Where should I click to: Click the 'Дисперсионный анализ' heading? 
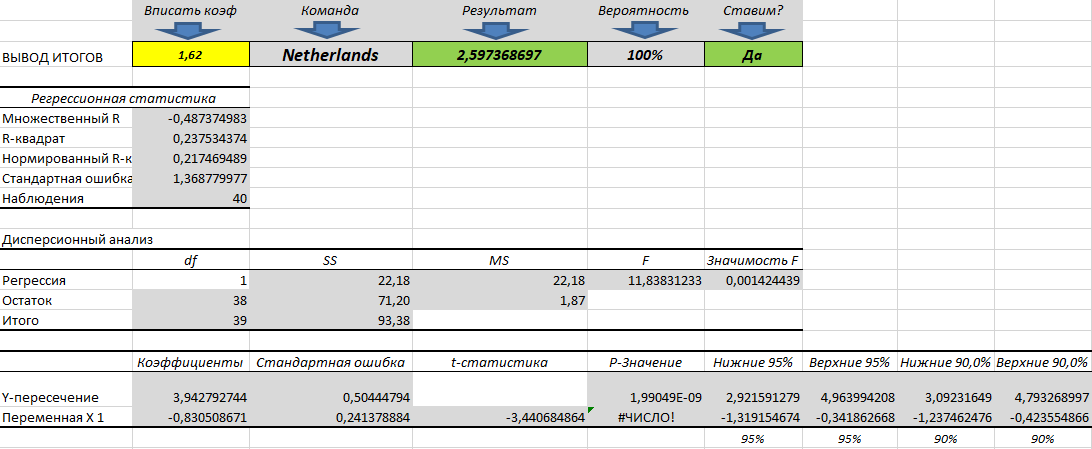[77, 239]
